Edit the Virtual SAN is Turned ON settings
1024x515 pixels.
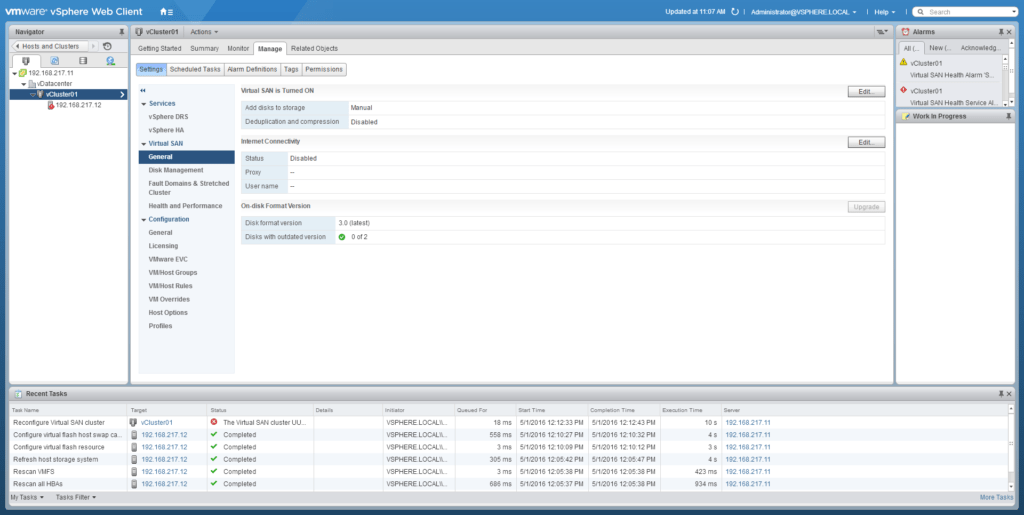coord(866,91)
